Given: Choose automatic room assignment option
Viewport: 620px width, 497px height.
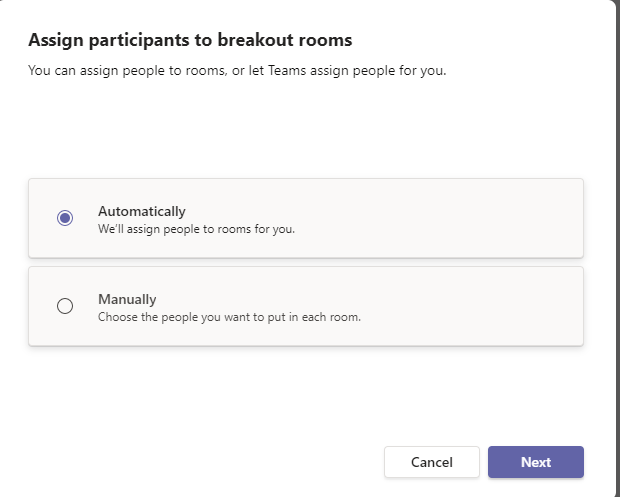Looking at the screenshot, I should coord(65,218).
